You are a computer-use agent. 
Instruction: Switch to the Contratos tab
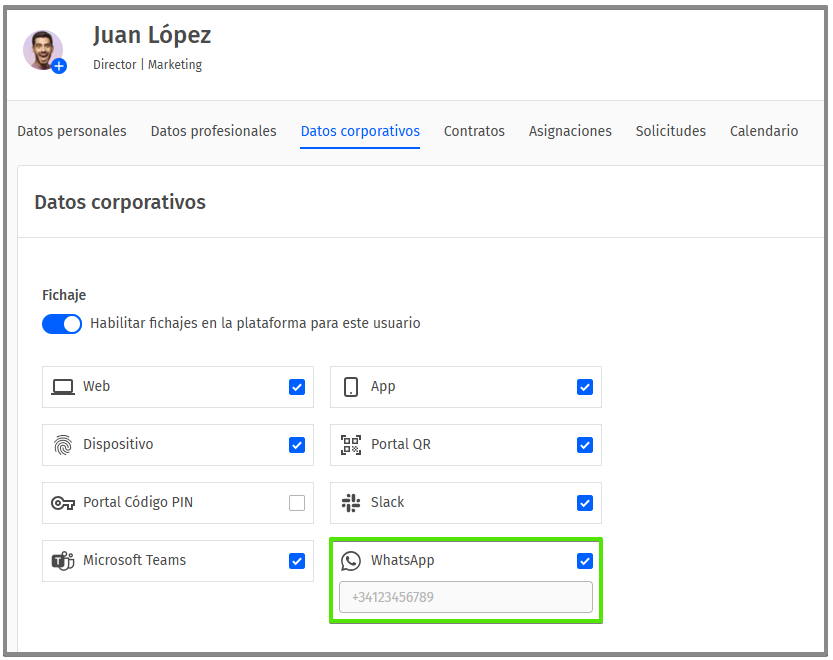click(x=474, y=131)
